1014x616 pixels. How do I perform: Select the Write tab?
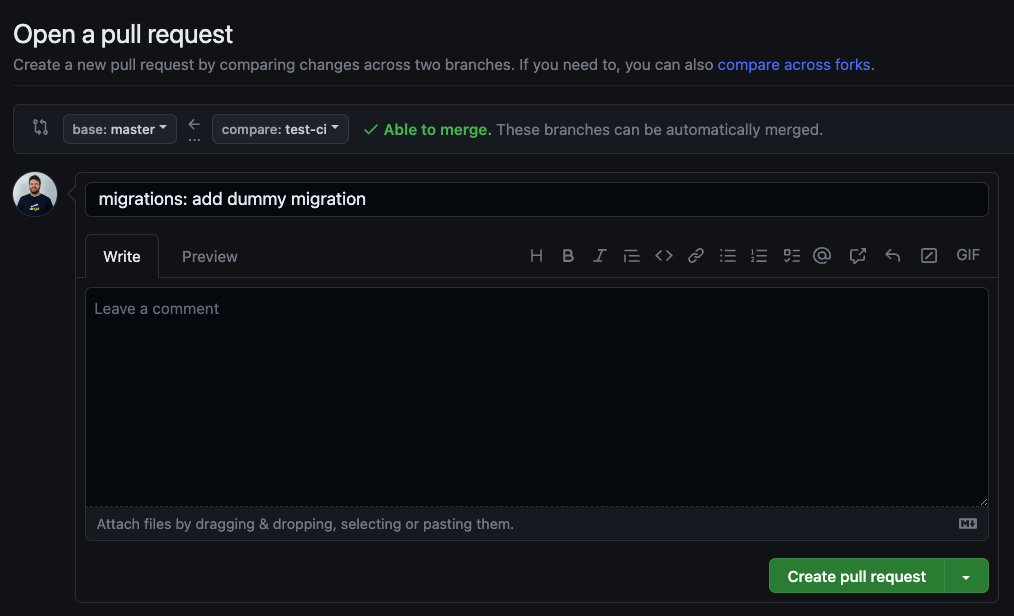pyautogui.click(x=121, y=256)
